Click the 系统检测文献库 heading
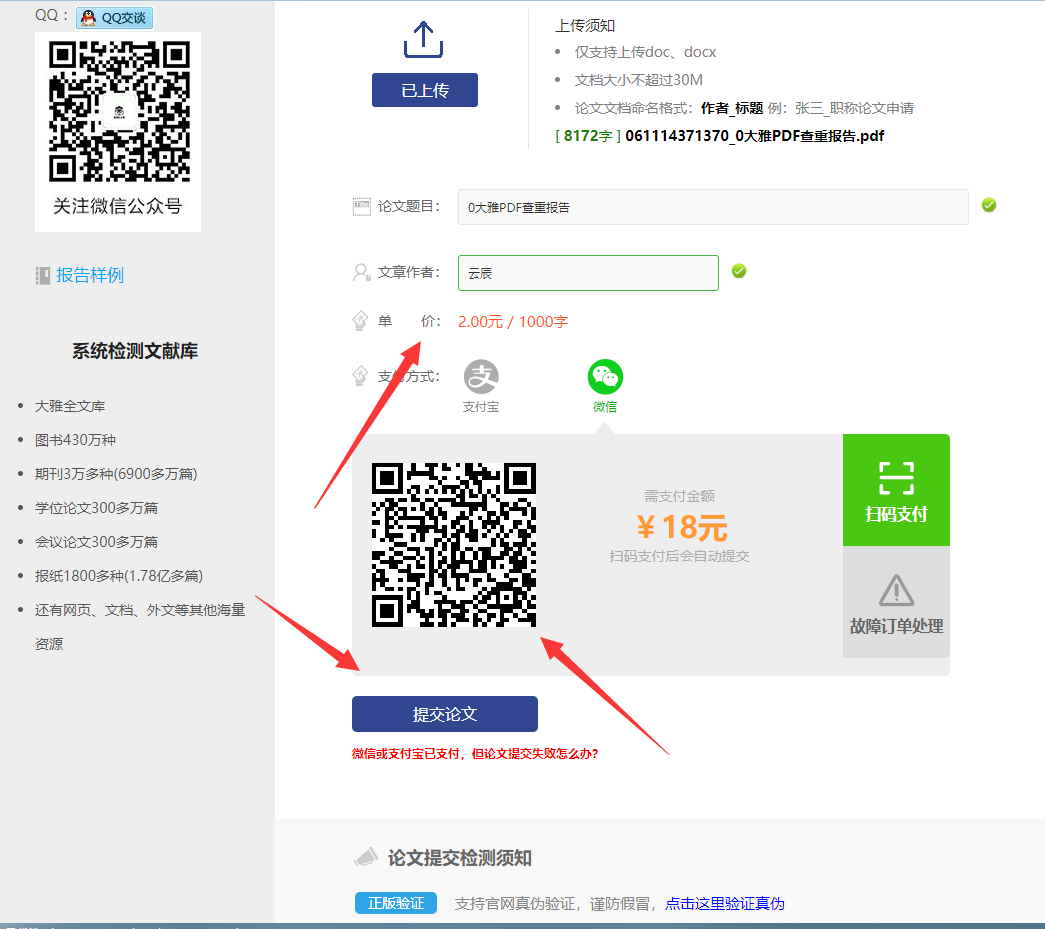 (x=135, y=351)
